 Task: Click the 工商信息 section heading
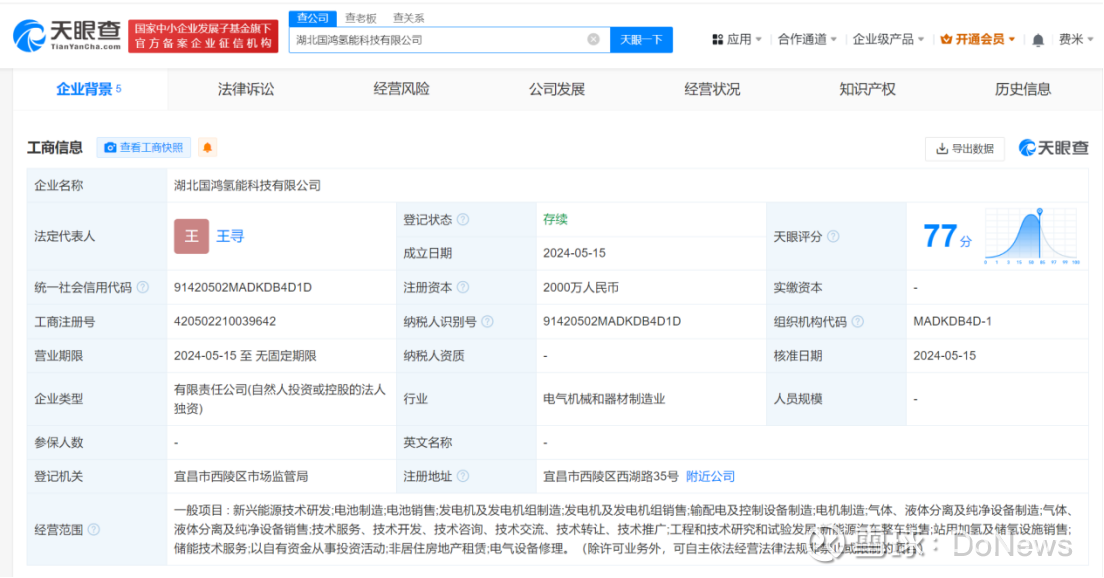click(55, 148)
